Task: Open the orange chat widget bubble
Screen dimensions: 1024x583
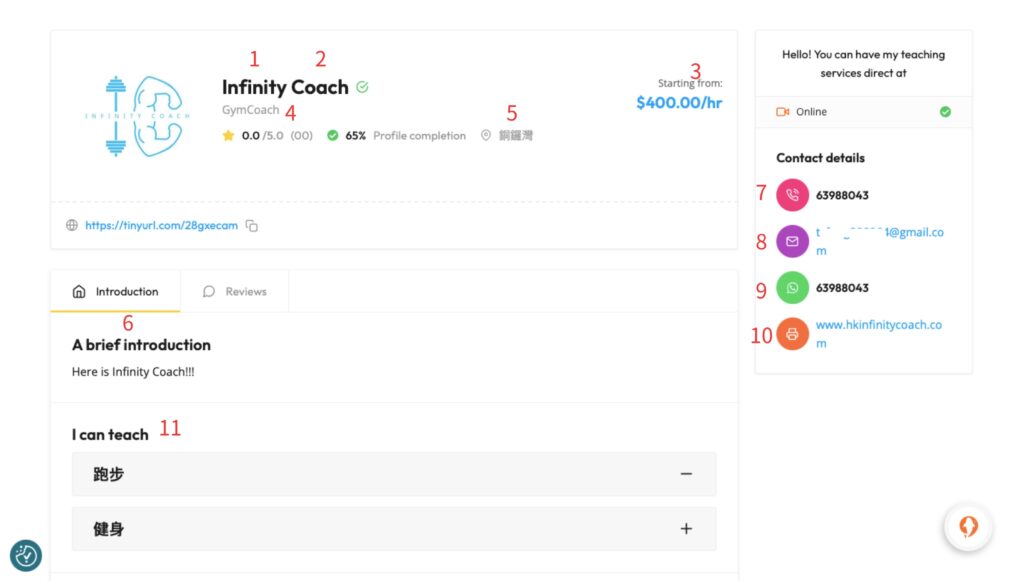Action: point(968,527)
